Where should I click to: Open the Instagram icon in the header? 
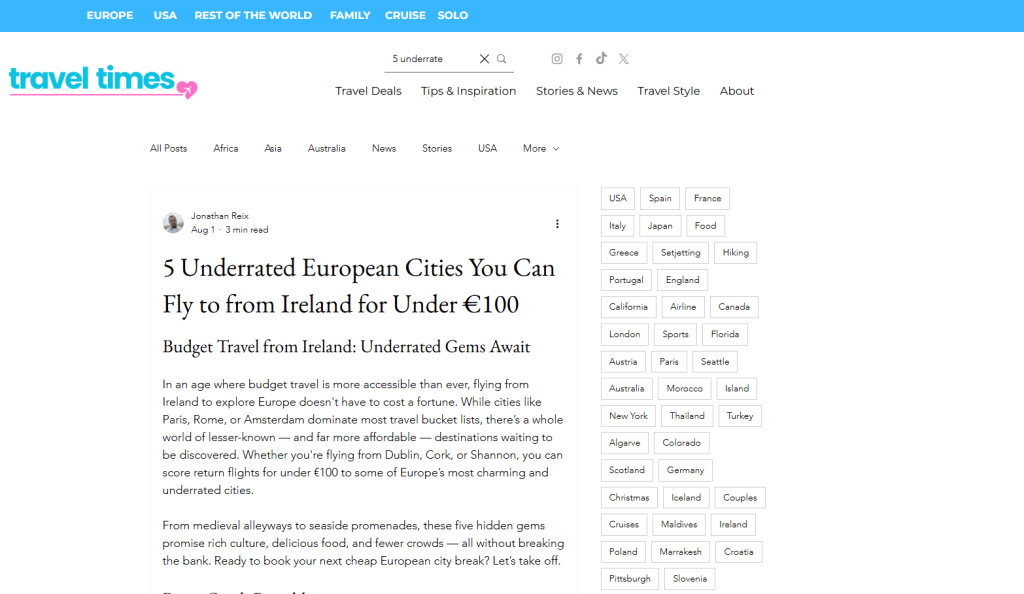click(556, 58)
